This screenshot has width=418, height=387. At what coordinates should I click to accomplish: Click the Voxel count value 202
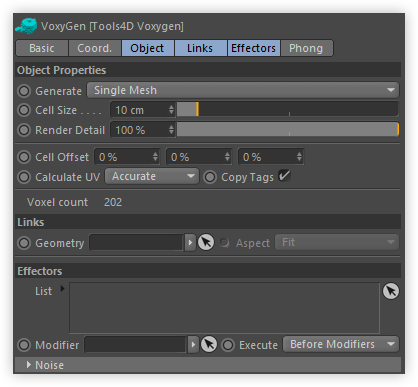113,202
